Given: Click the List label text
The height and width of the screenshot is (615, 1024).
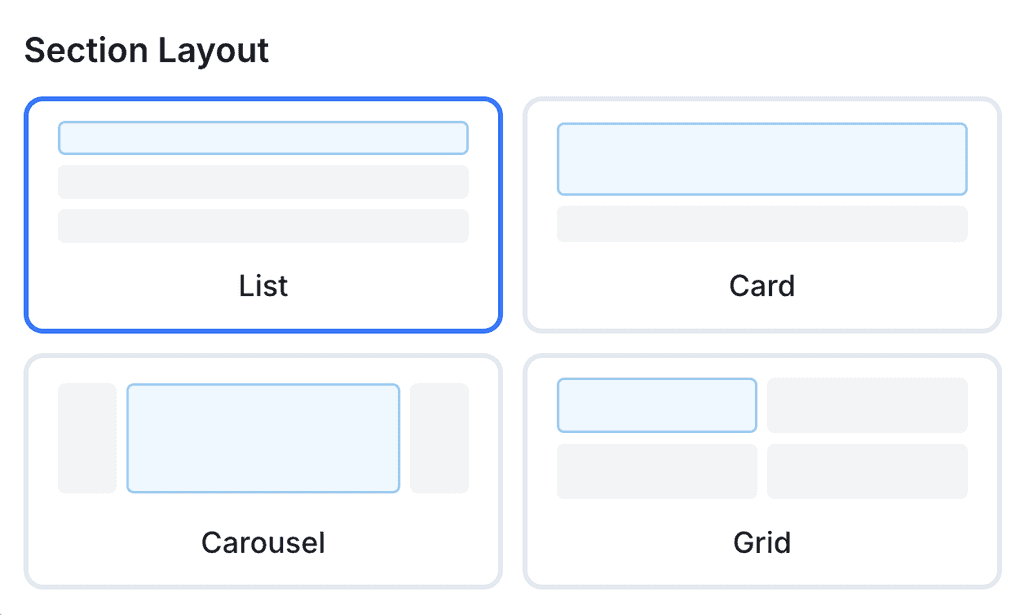Looking at the screenshot, I should point(263,286).
